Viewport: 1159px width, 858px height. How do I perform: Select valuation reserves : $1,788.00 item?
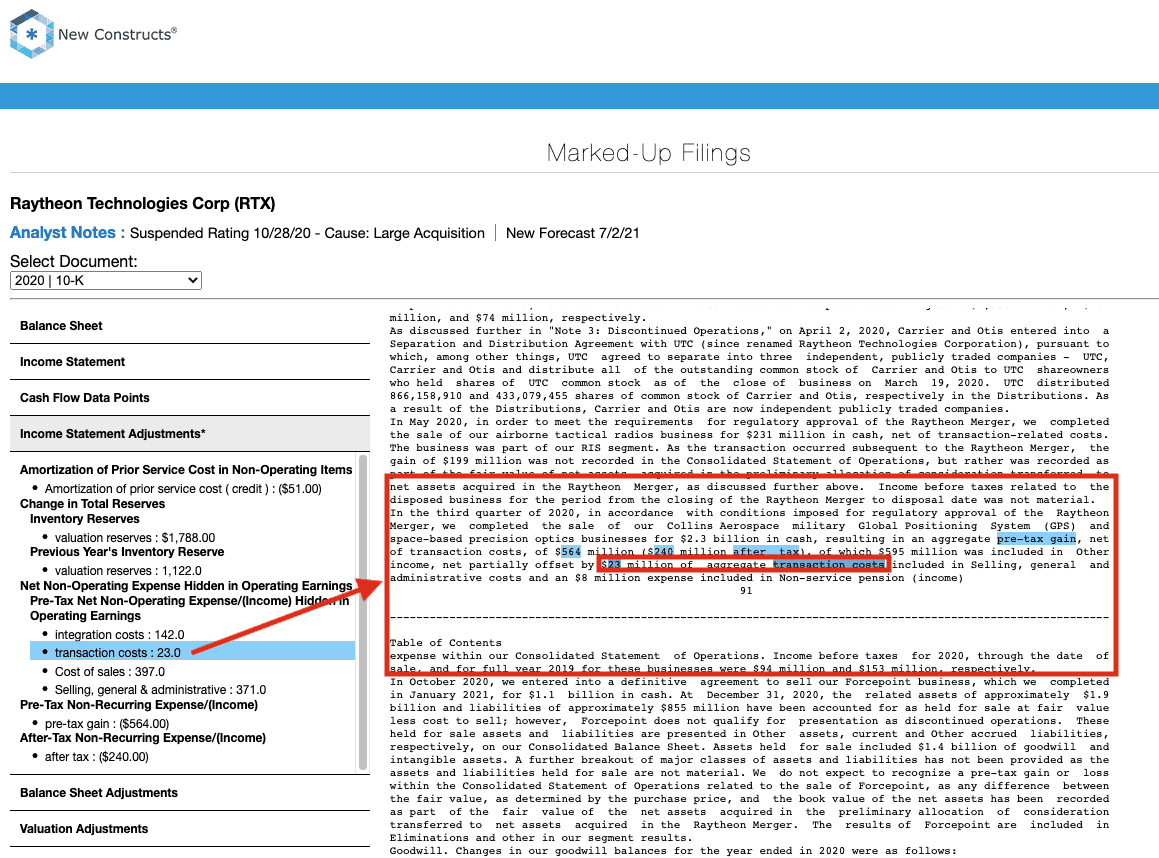point(135,538)
